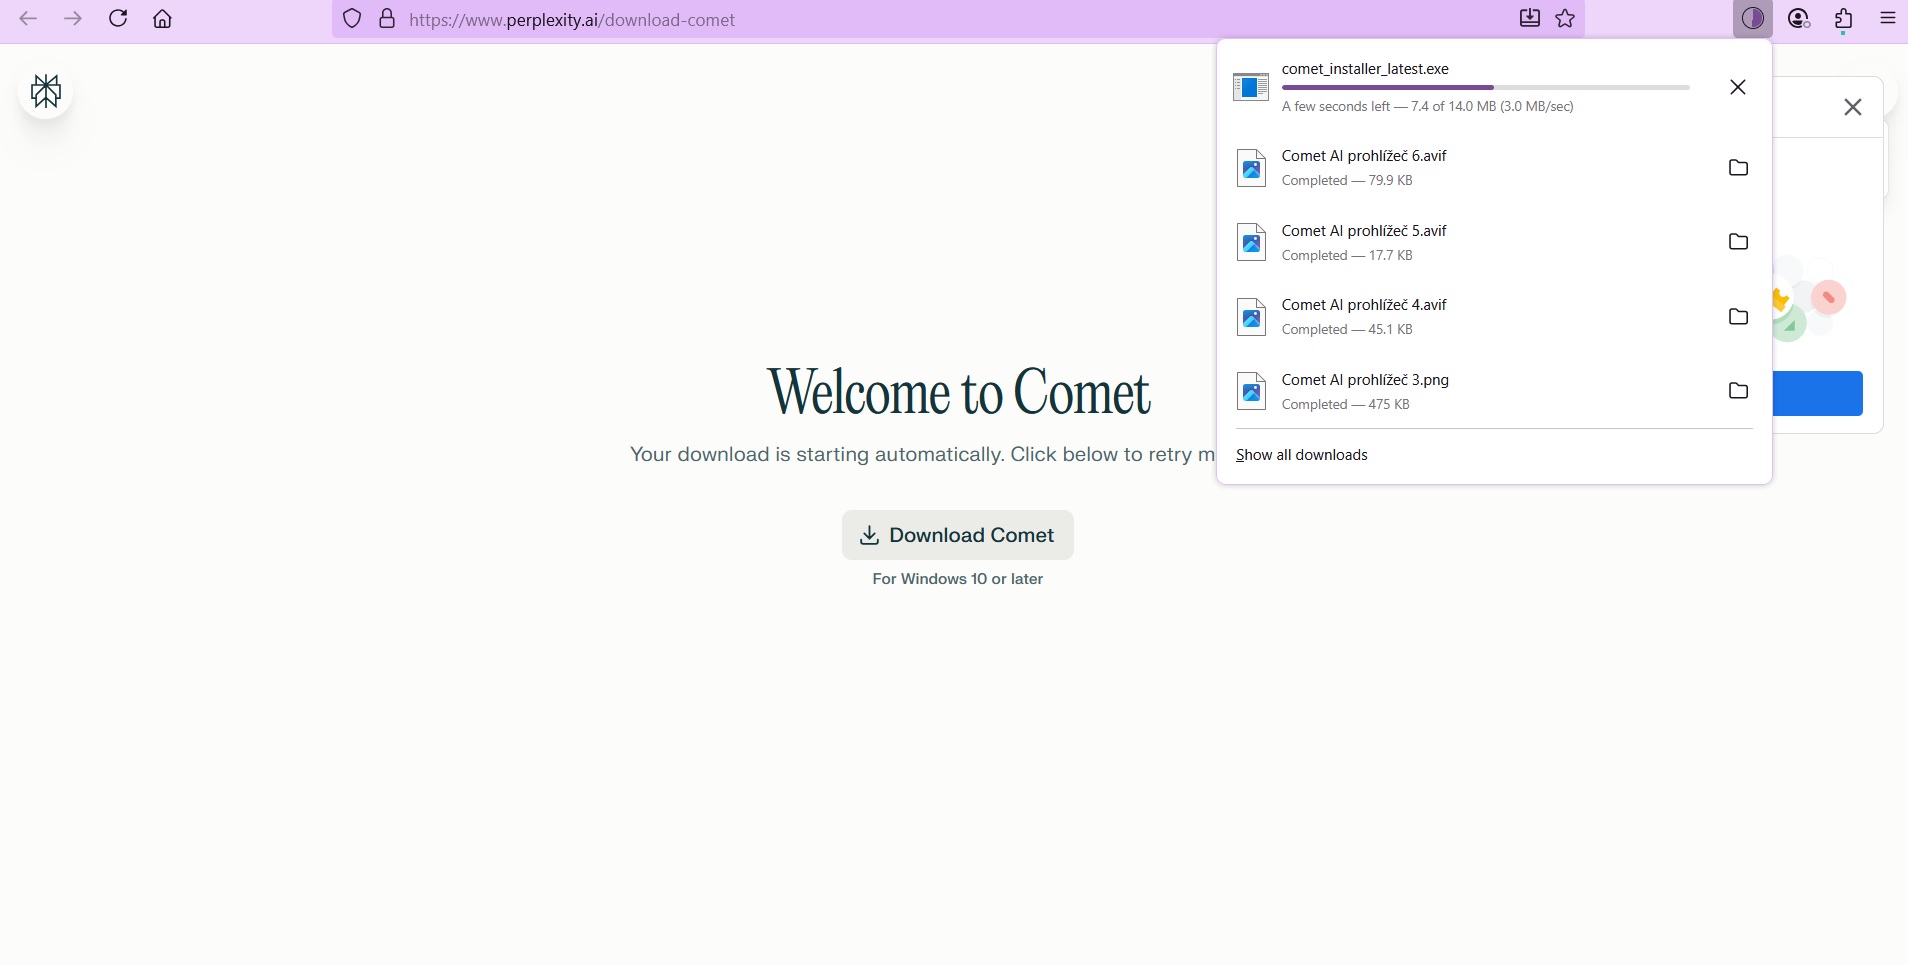Bookmark this page with star icon
Viewport: 1908px width, 965px height.
tap(1566, 19)
